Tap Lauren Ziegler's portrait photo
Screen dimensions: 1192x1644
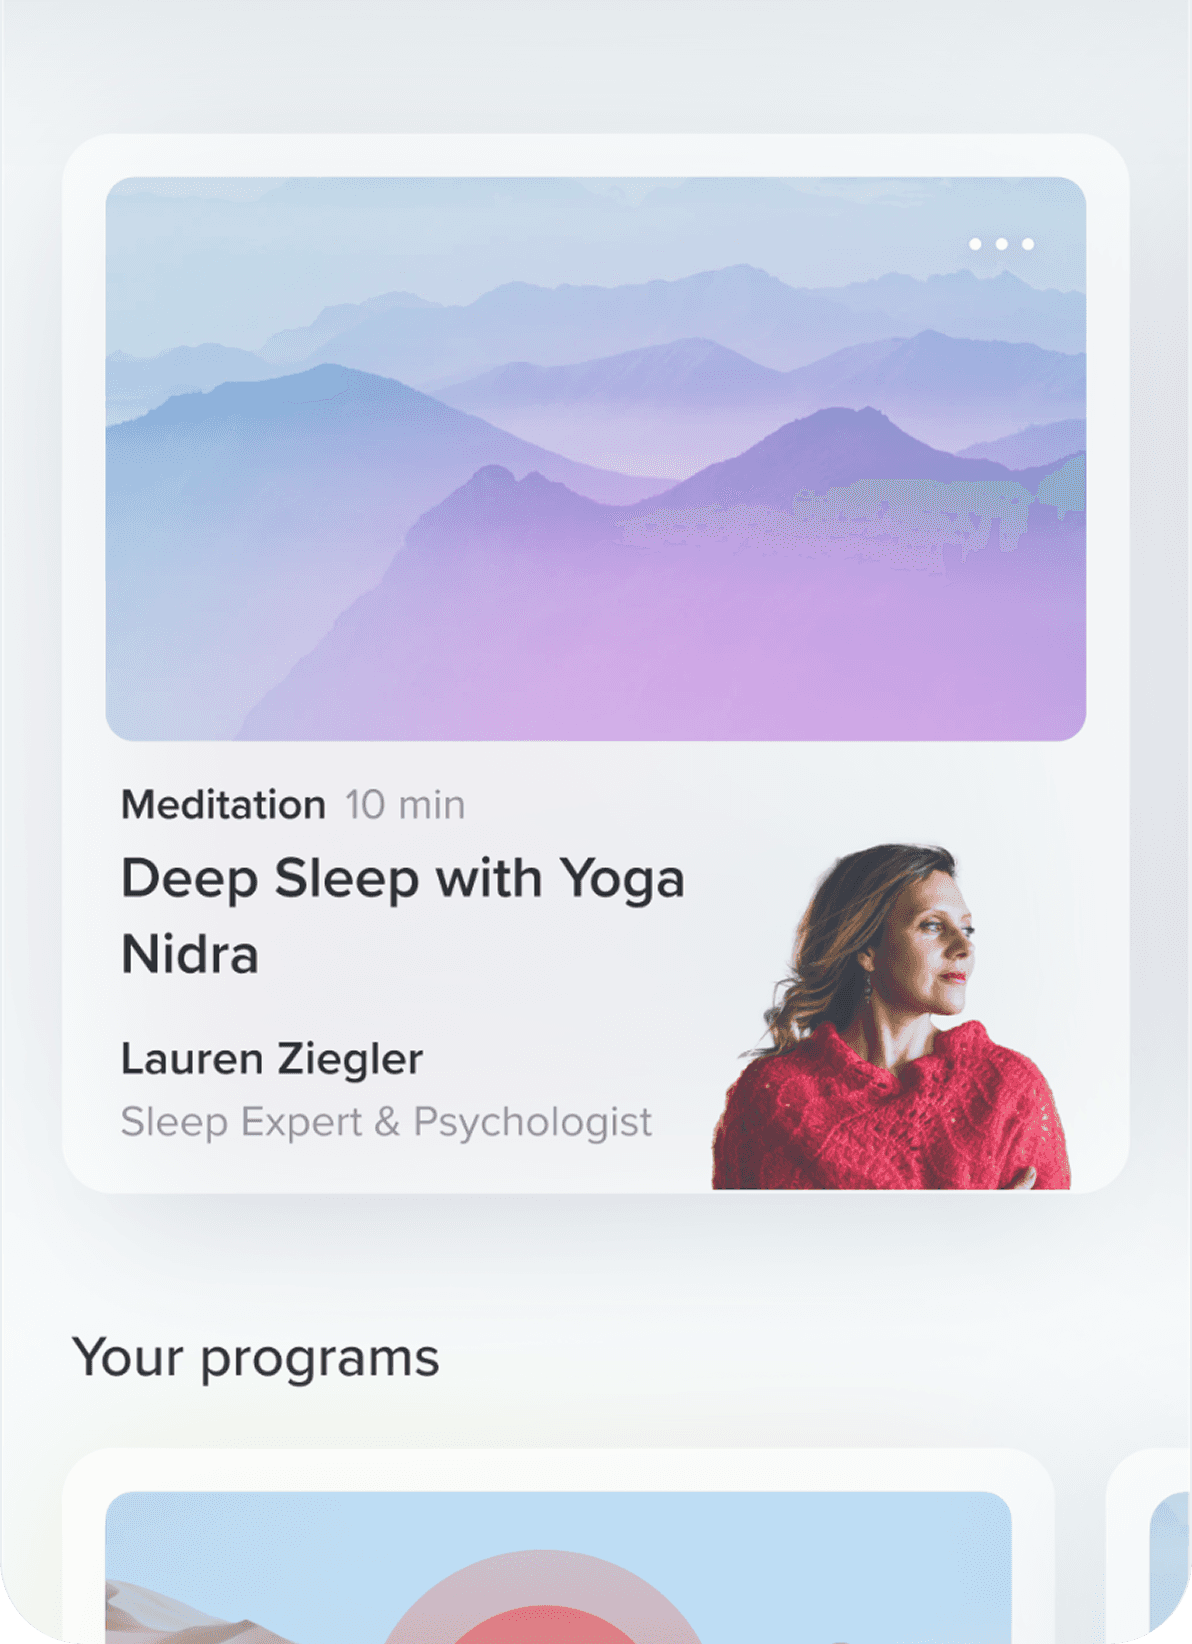891,1017
